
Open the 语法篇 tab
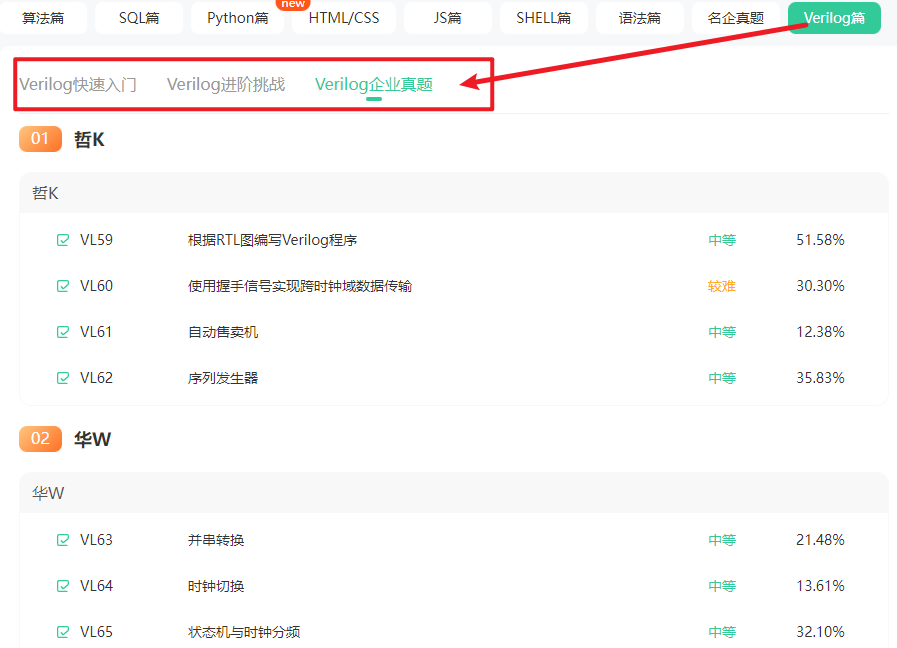pyautogui.click(x=640, y=18)
